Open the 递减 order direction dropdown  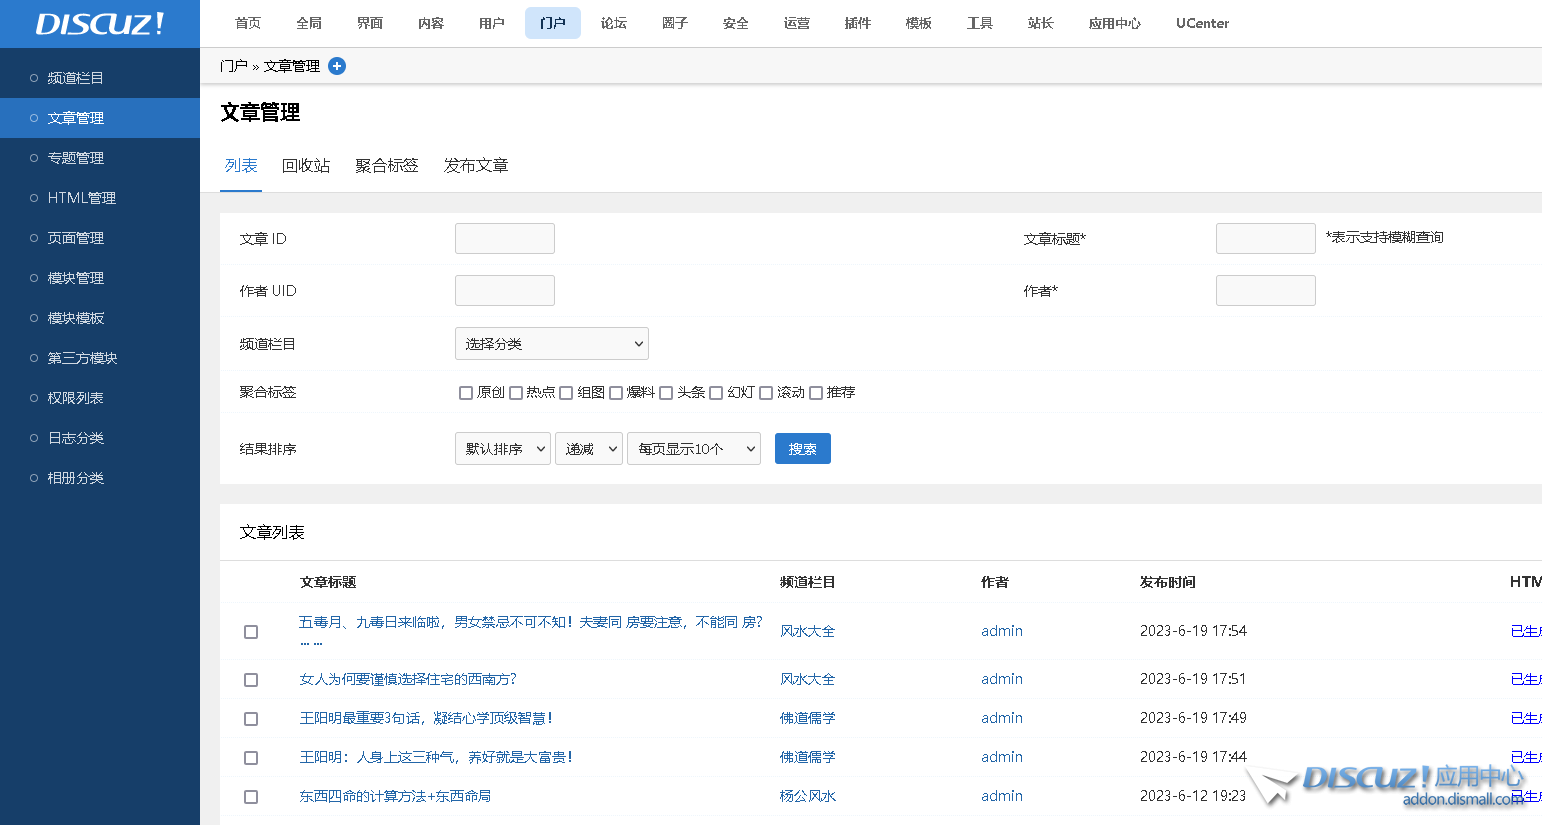[x=589, y=449]
